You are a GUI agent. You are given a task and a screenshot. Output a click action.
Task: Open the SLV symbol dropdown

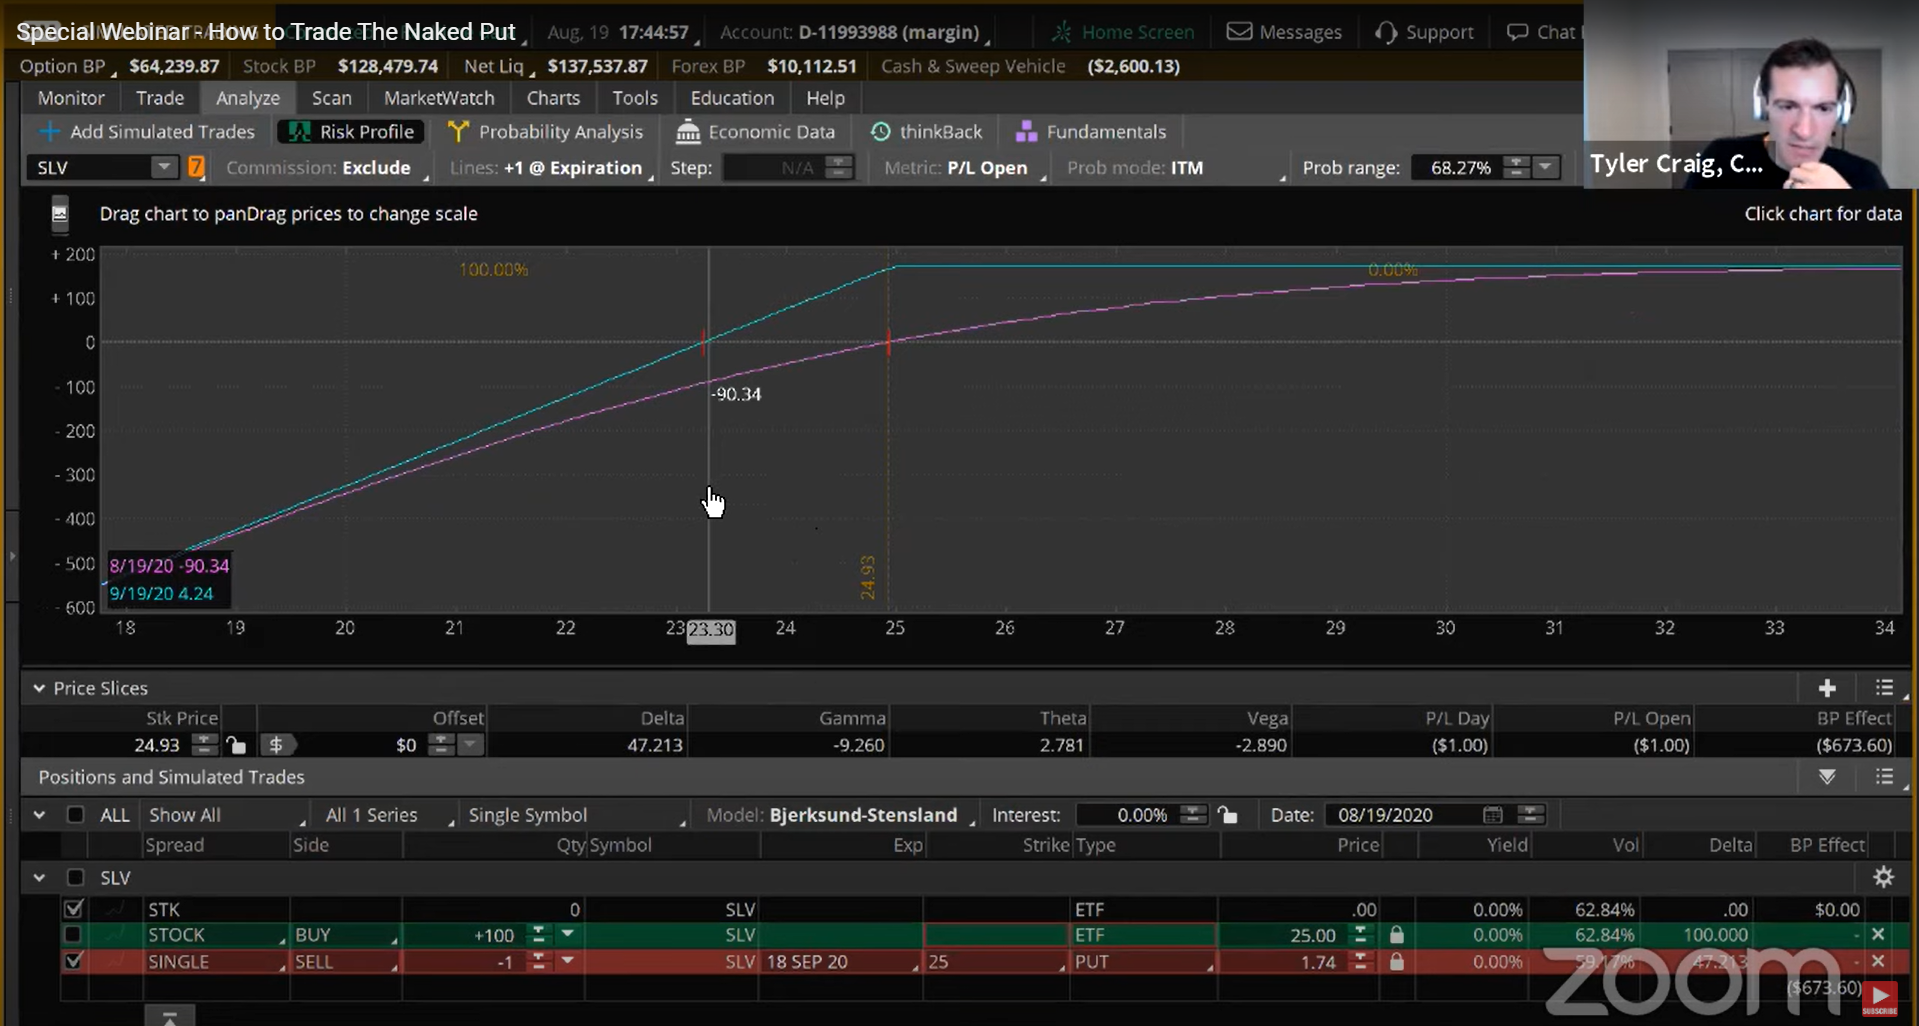coord(166,167)
